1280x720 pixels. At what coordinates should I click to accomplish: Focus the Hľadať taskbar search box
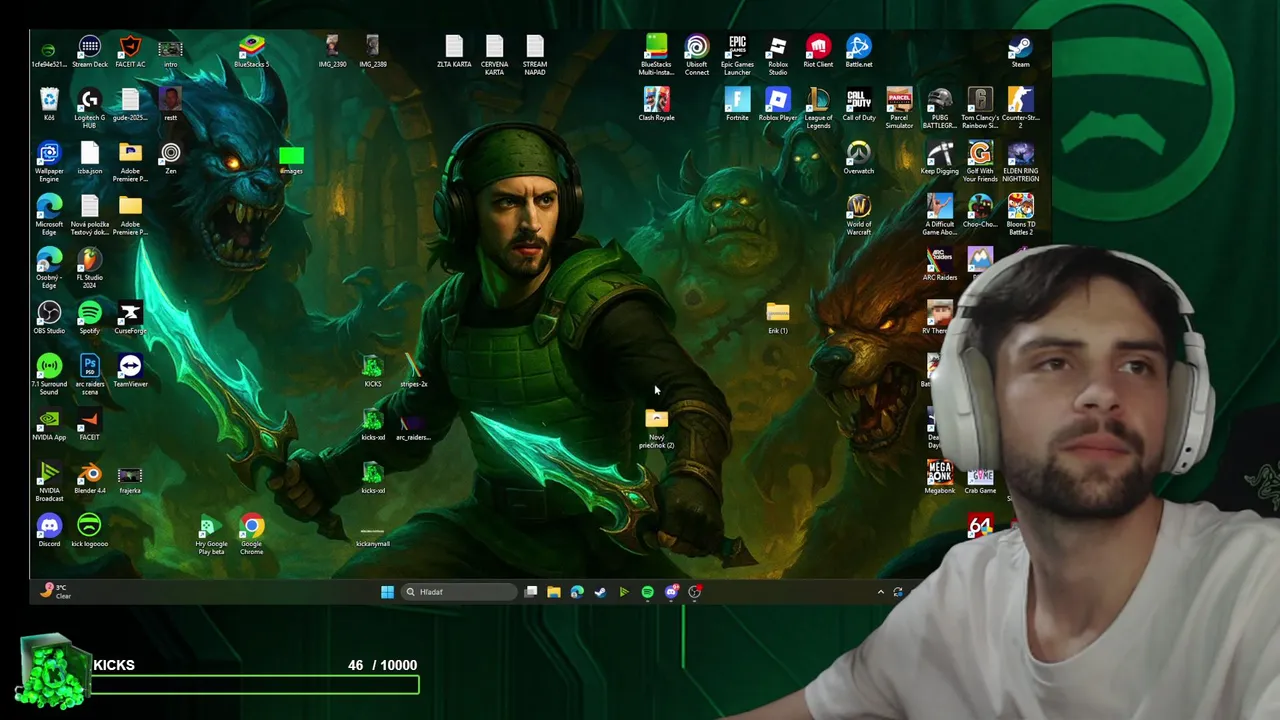point(459,592)
